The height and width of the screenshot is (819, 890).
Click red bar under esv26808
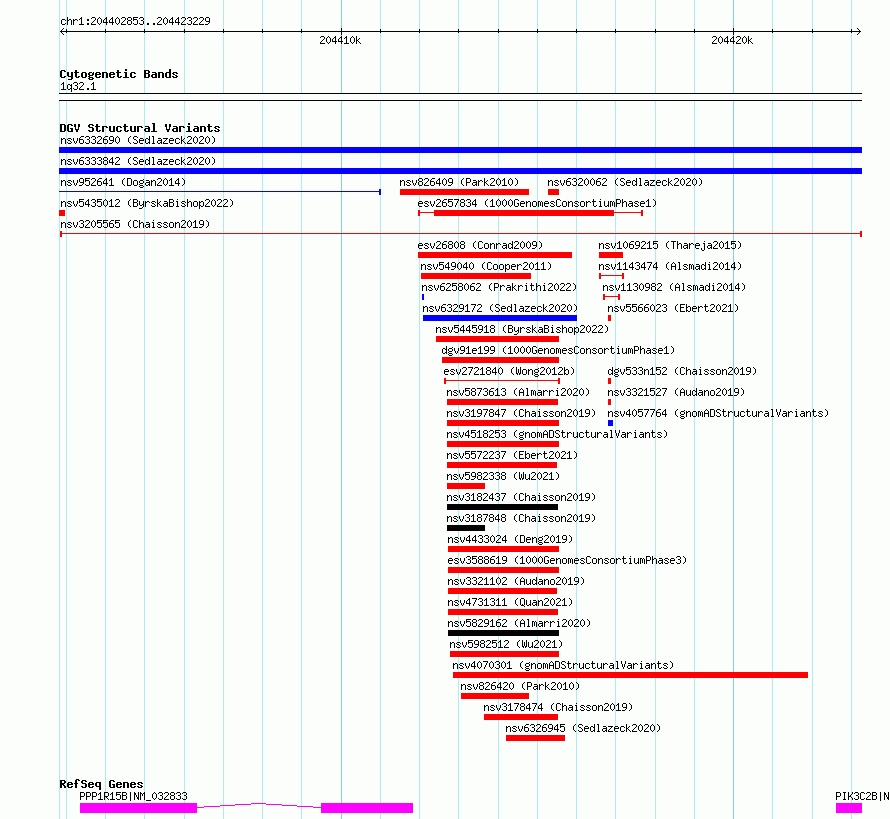495,255
